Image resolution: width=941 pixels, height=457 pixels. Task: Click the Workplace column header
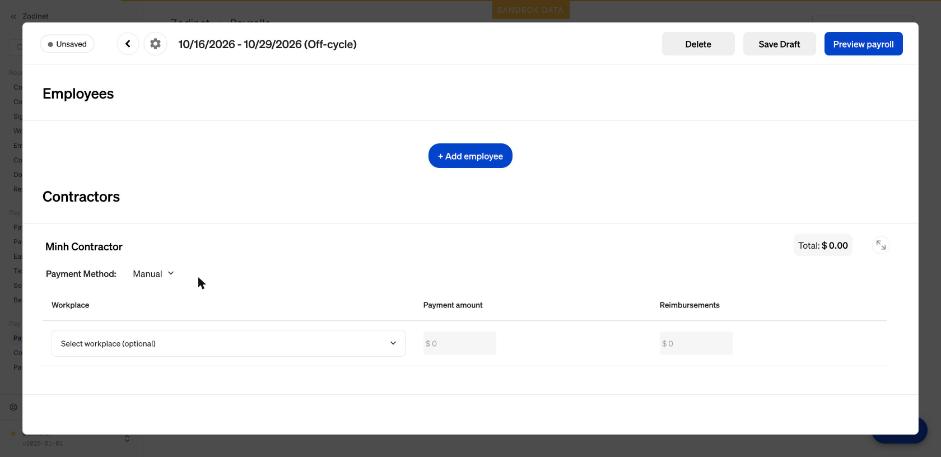(70, 305)
